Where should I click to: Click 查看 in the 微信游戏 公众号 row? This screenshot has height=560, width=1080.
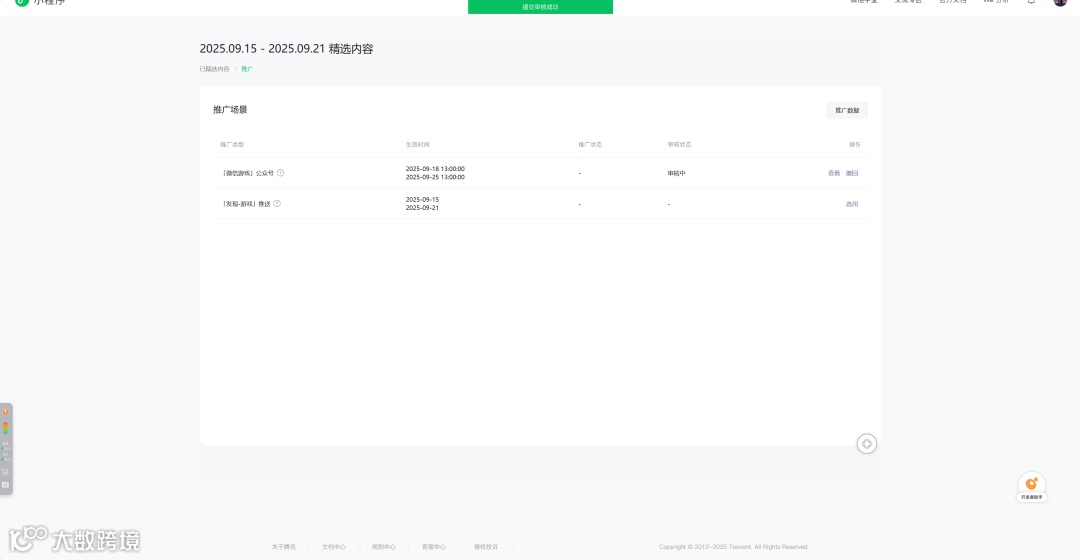(x=833, y=173)
